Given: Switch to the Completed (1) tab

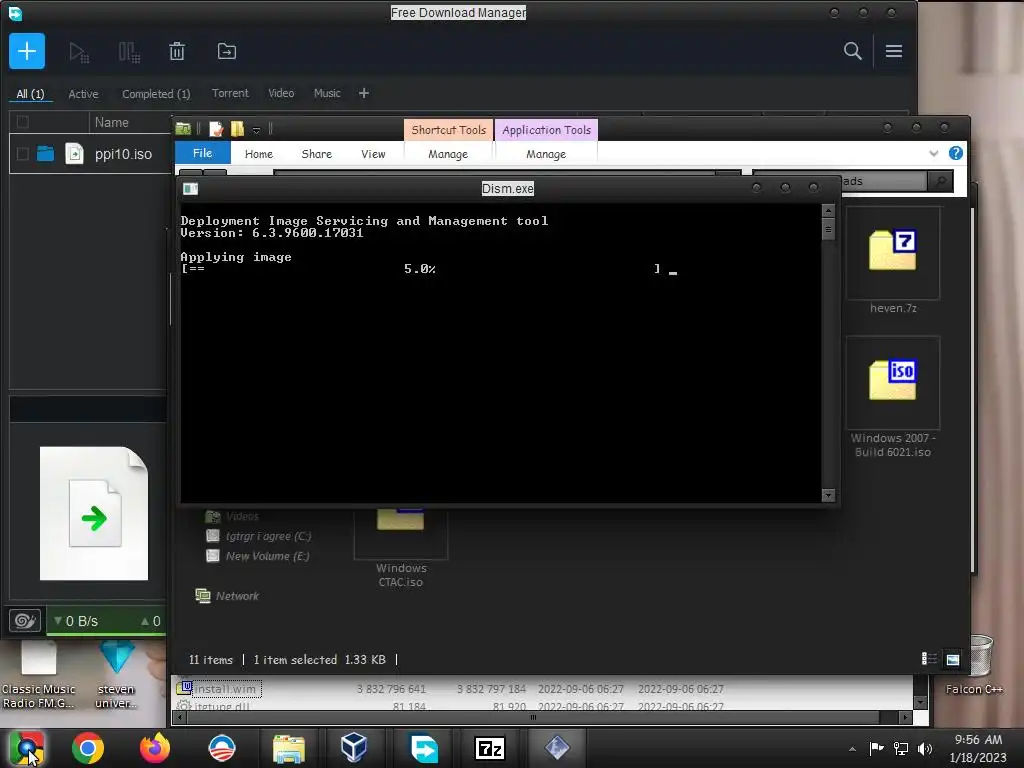Looking at the screenshot, I should point(156,94).
